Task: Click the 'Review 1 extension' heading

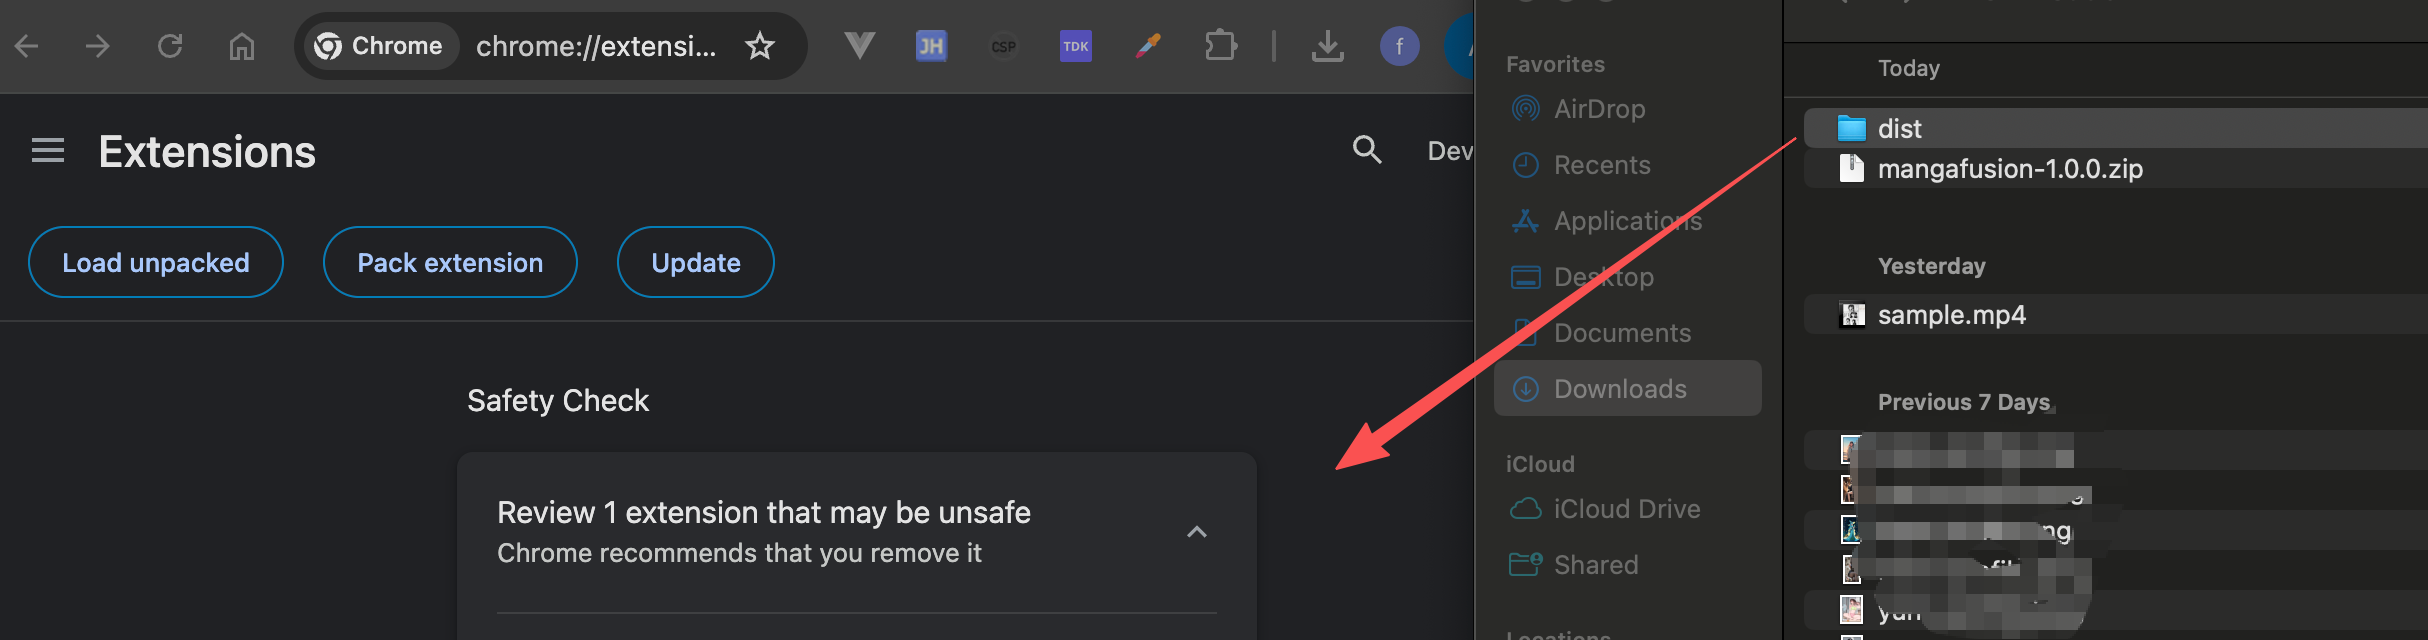Action: click(764, 512)
